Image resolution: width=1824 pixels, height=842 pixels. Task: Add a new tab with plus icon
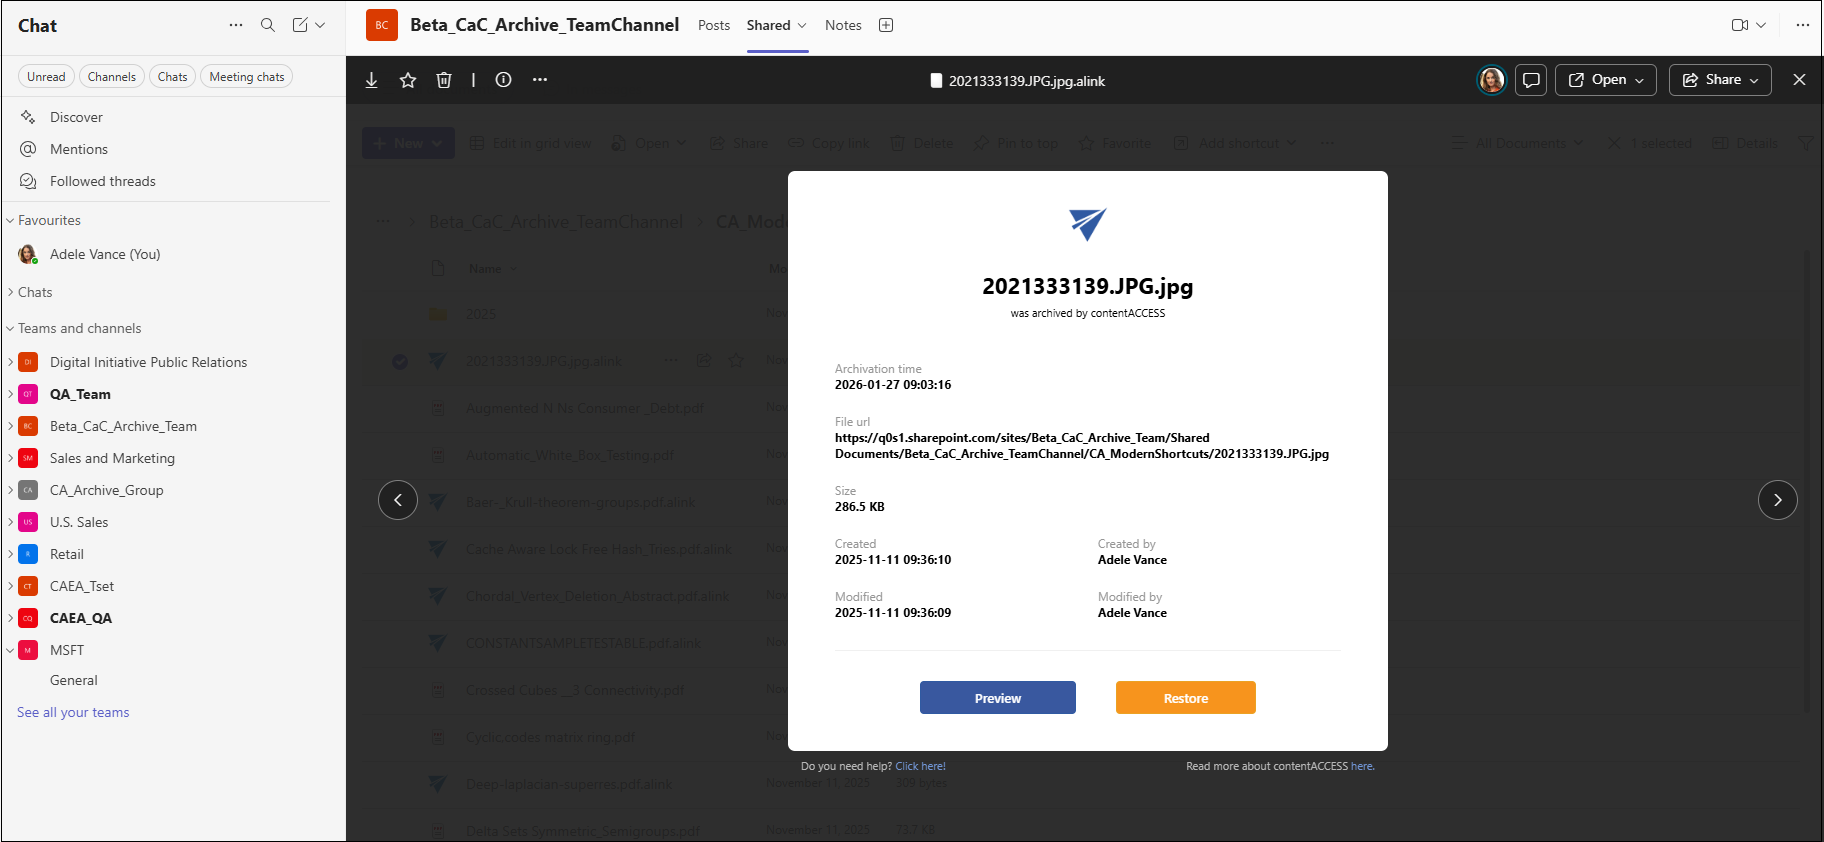click(x=886, y=25)
